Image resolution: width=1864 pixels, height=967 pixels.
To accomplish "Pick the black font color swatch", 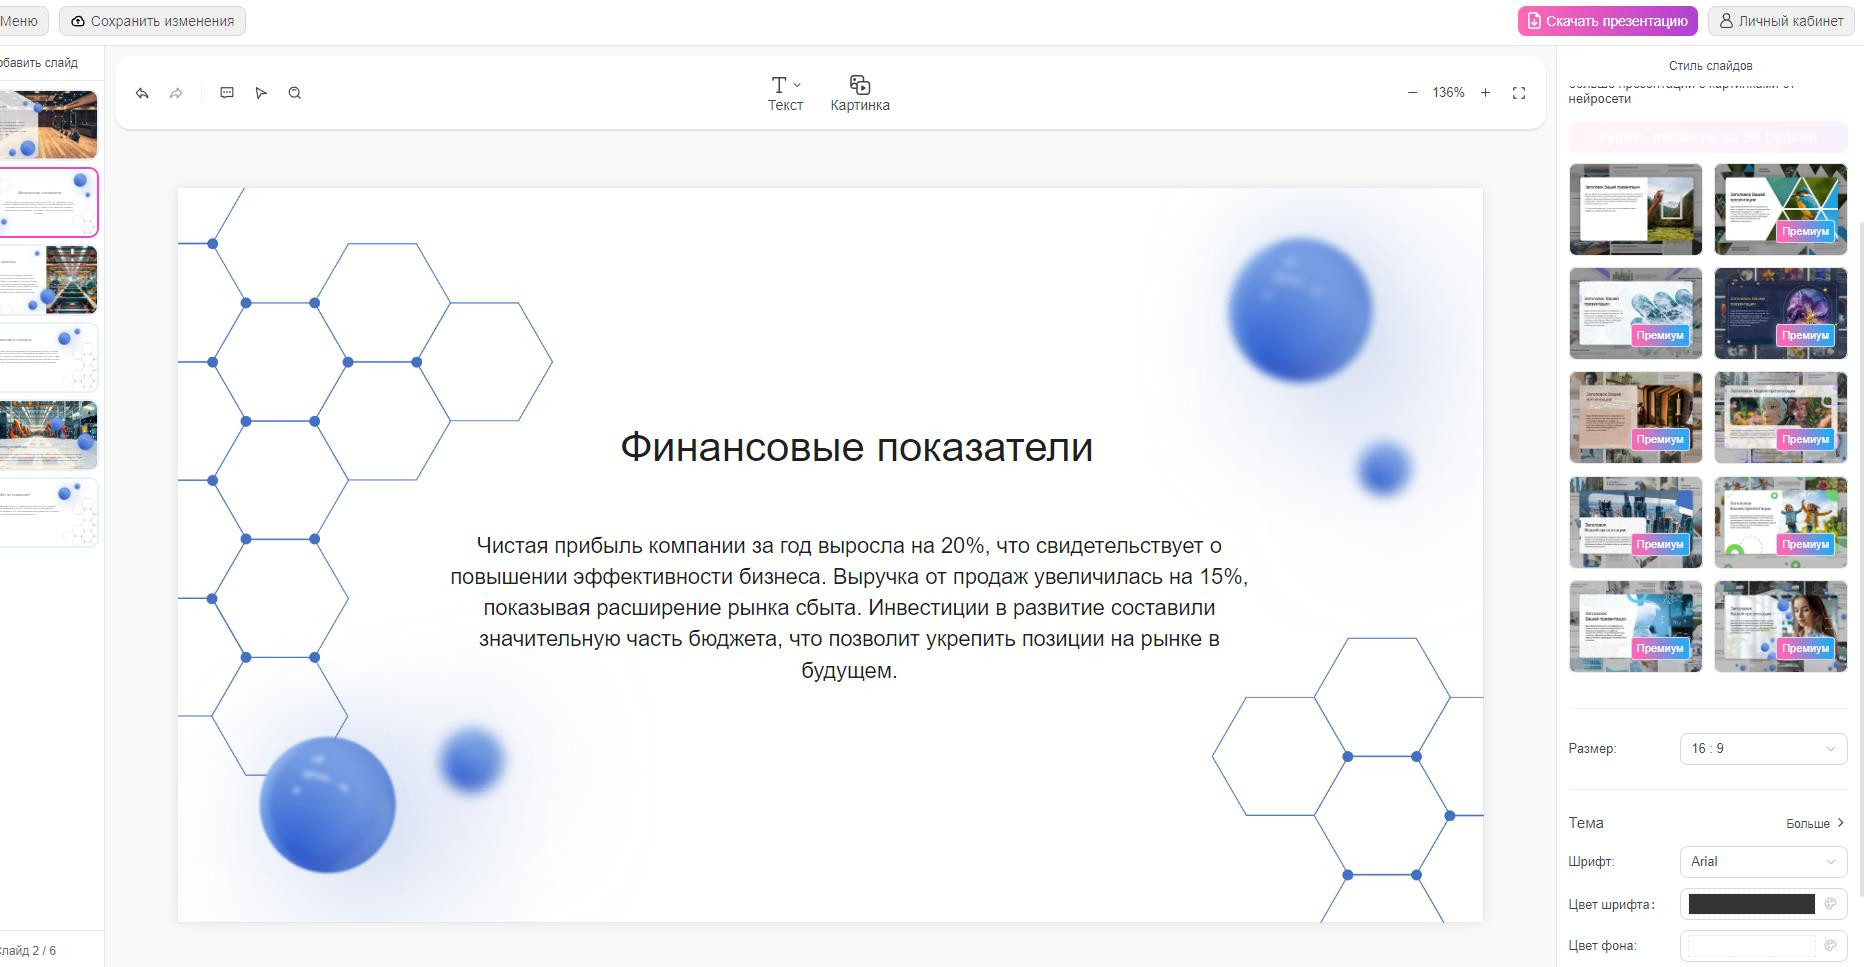I will click(1751, 904).
